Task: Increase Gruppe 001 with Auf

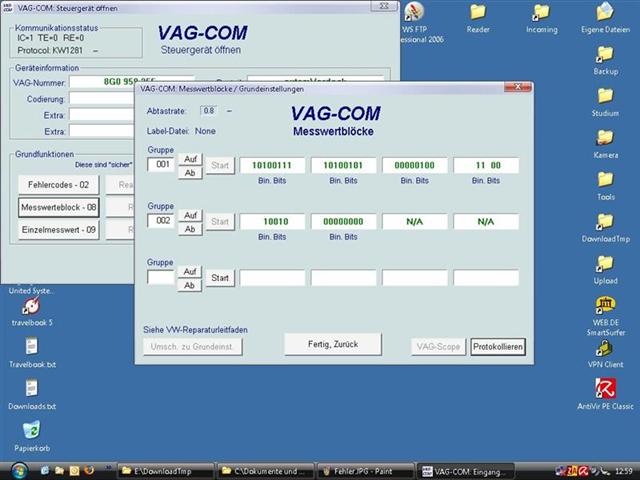Action: coord(190,159)
